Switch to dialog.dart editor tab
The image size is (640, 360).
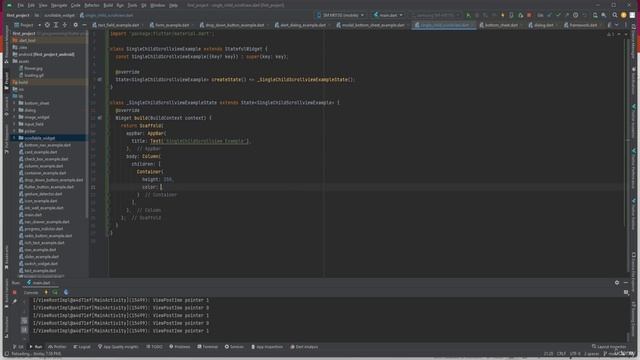click(542, 25)
